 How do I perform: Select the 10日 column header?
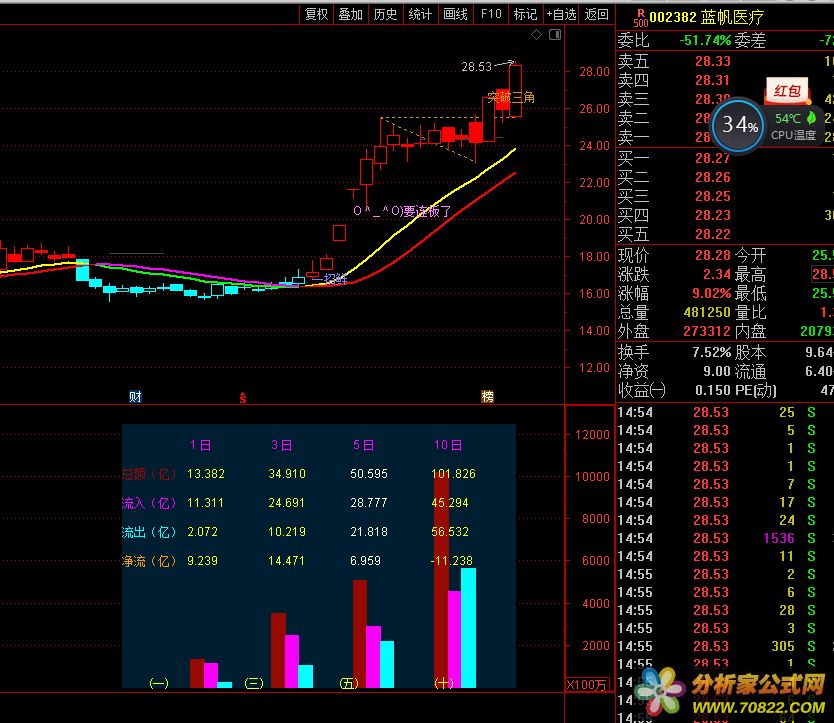[448, 445]
